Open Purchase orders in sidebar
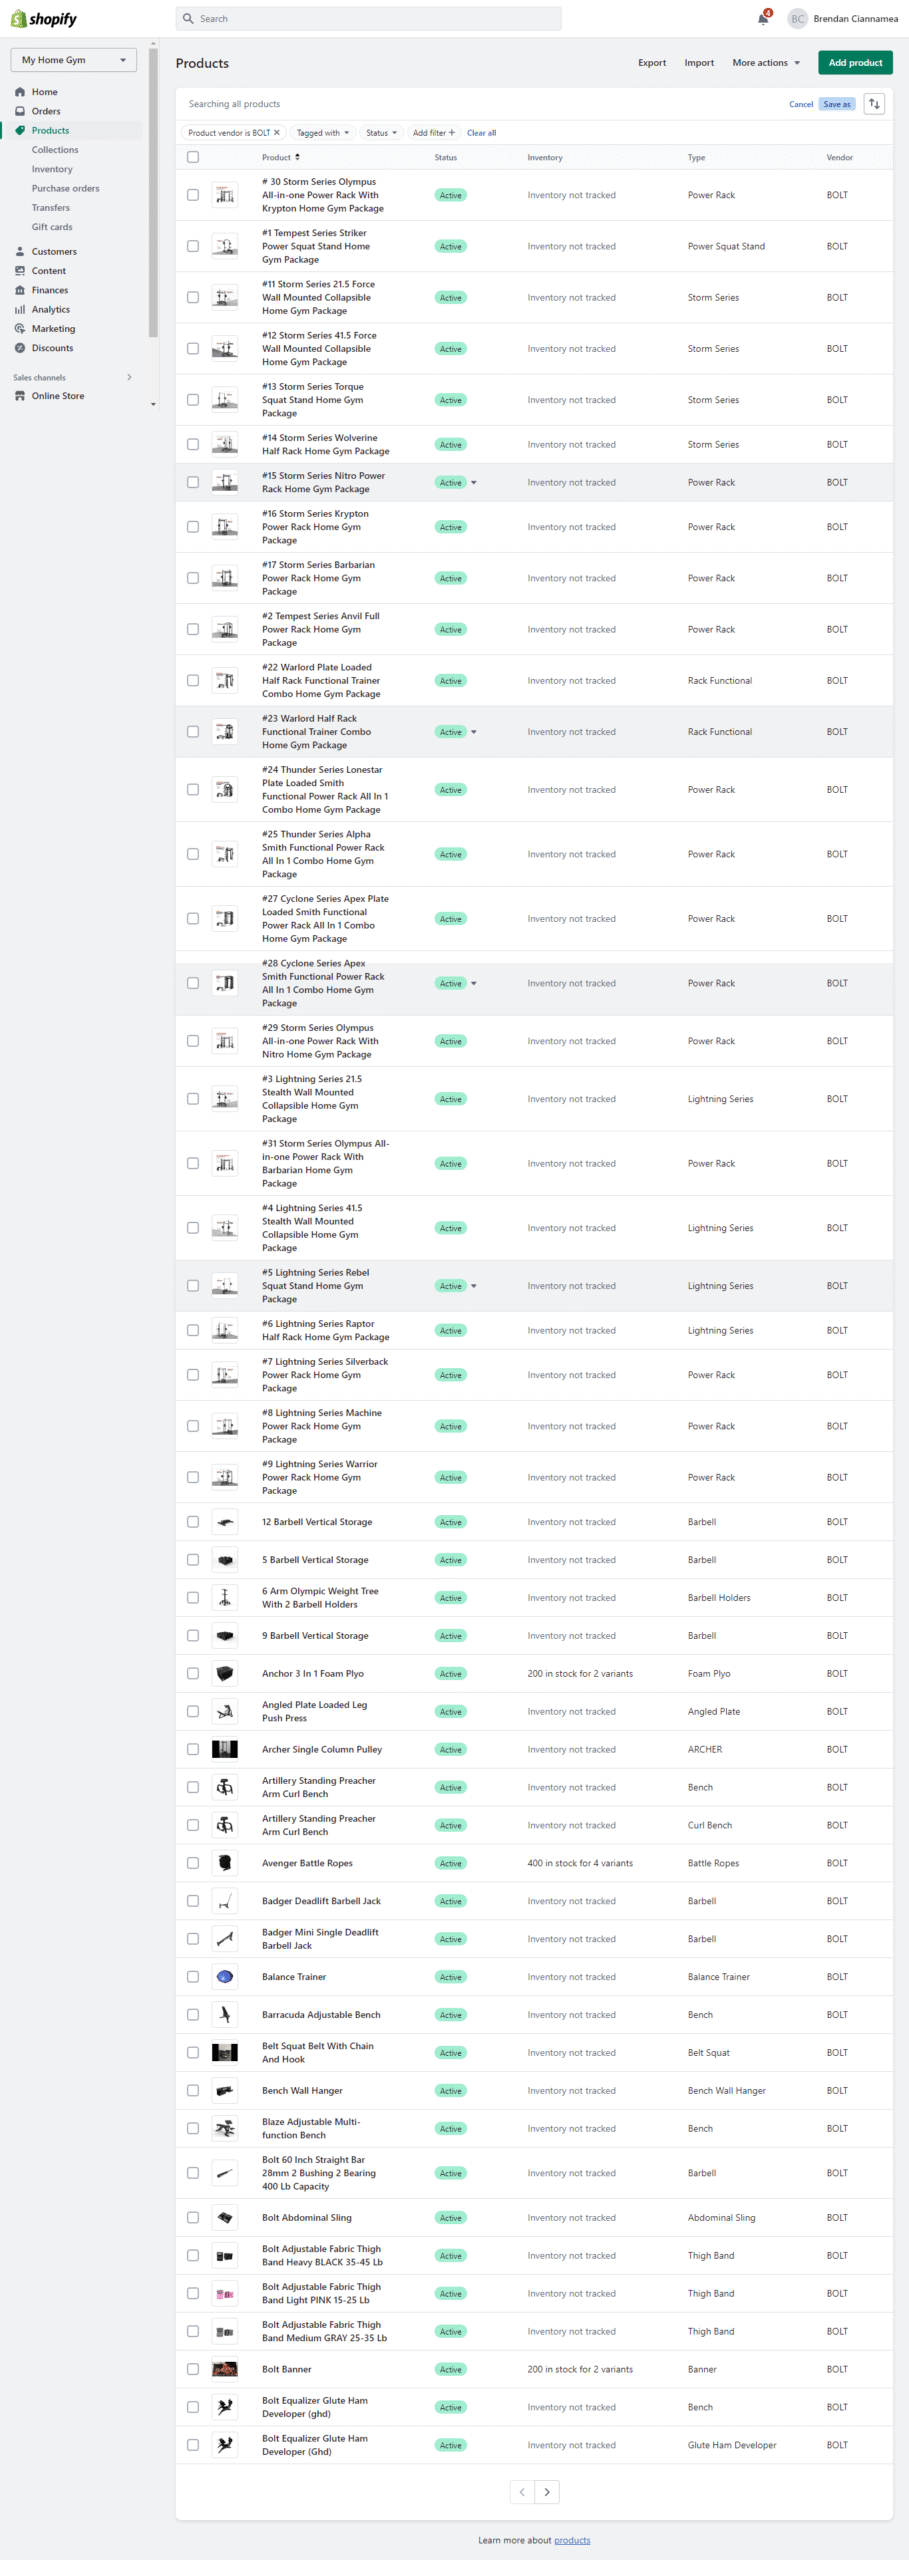This screenshot has width=909, height=2560. pyautogui.click(x=65, y=188)
